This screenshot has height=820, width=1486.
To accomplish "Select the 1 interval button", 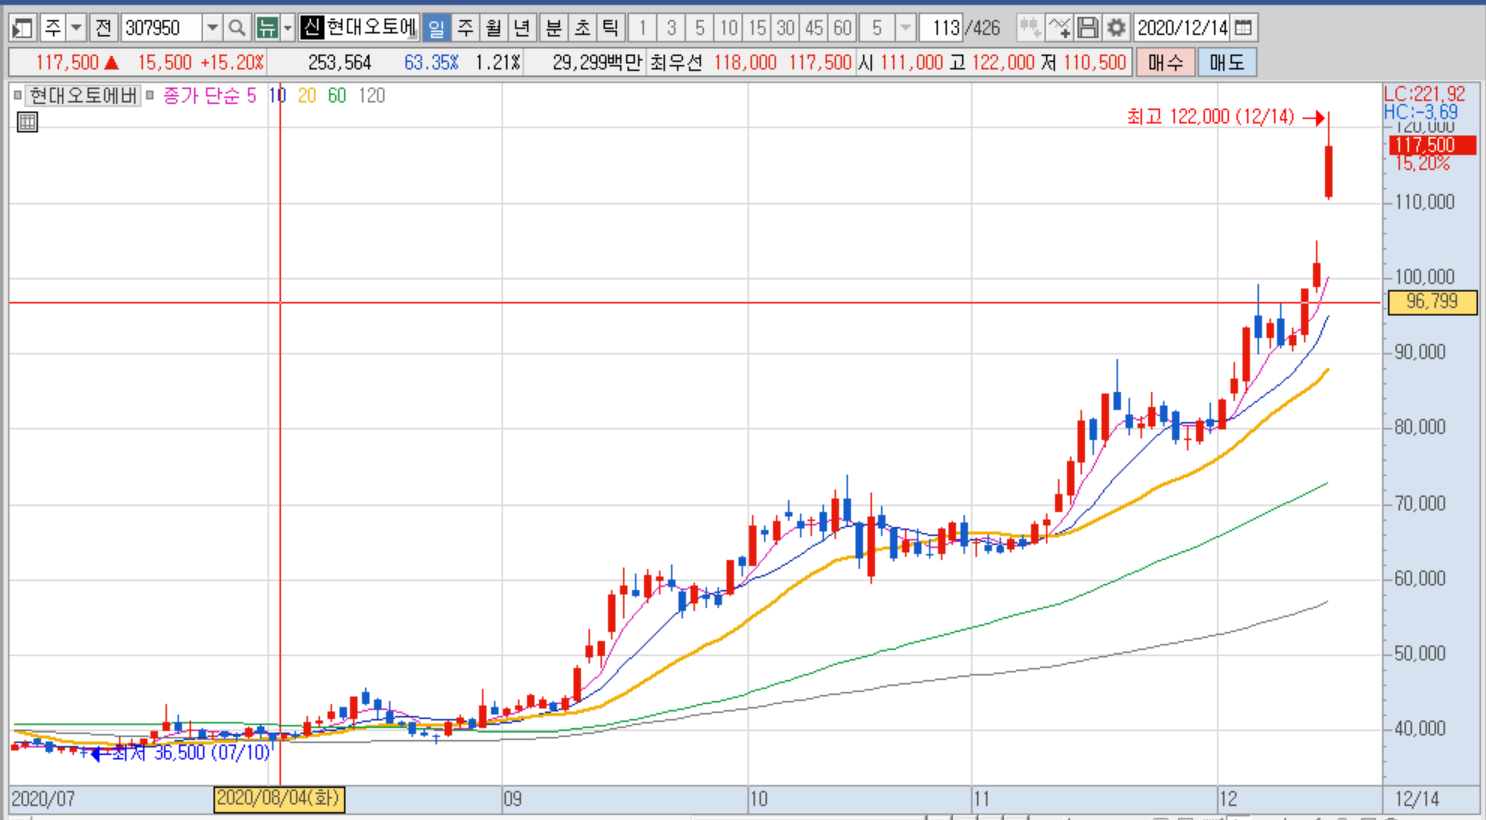I will coord(642,28).
